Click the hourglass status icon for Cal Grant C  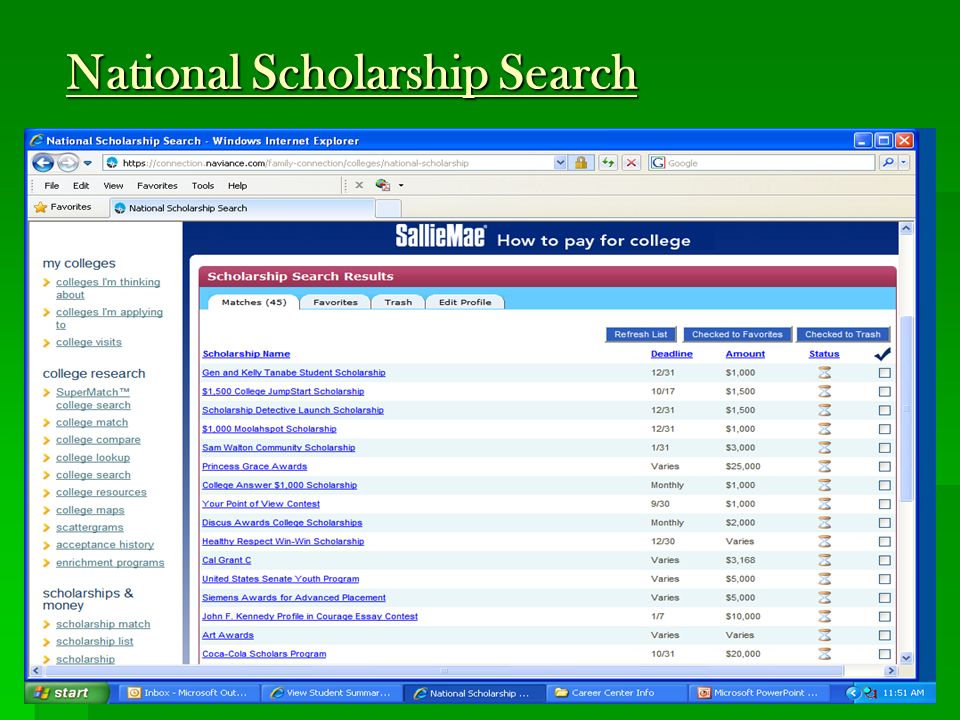825,560
